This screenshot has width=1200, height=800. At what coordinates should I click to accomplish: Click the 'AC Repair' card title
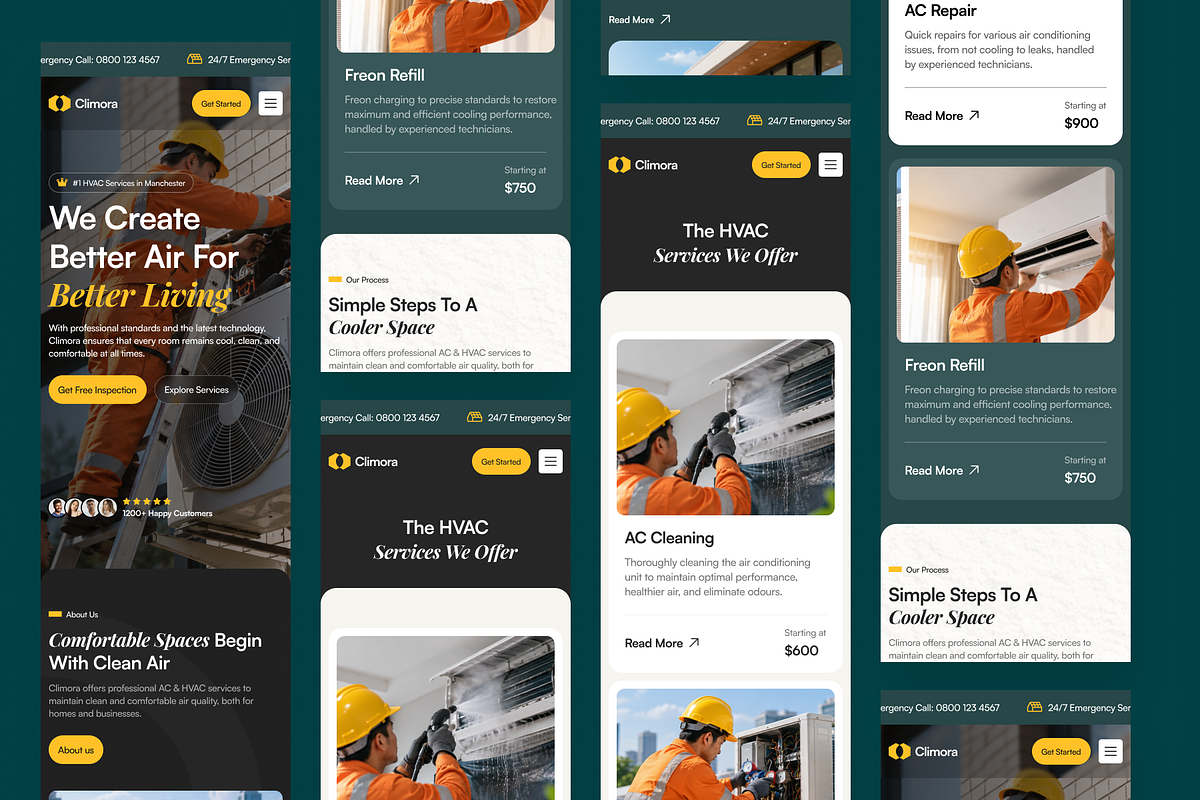coord(941,10)
